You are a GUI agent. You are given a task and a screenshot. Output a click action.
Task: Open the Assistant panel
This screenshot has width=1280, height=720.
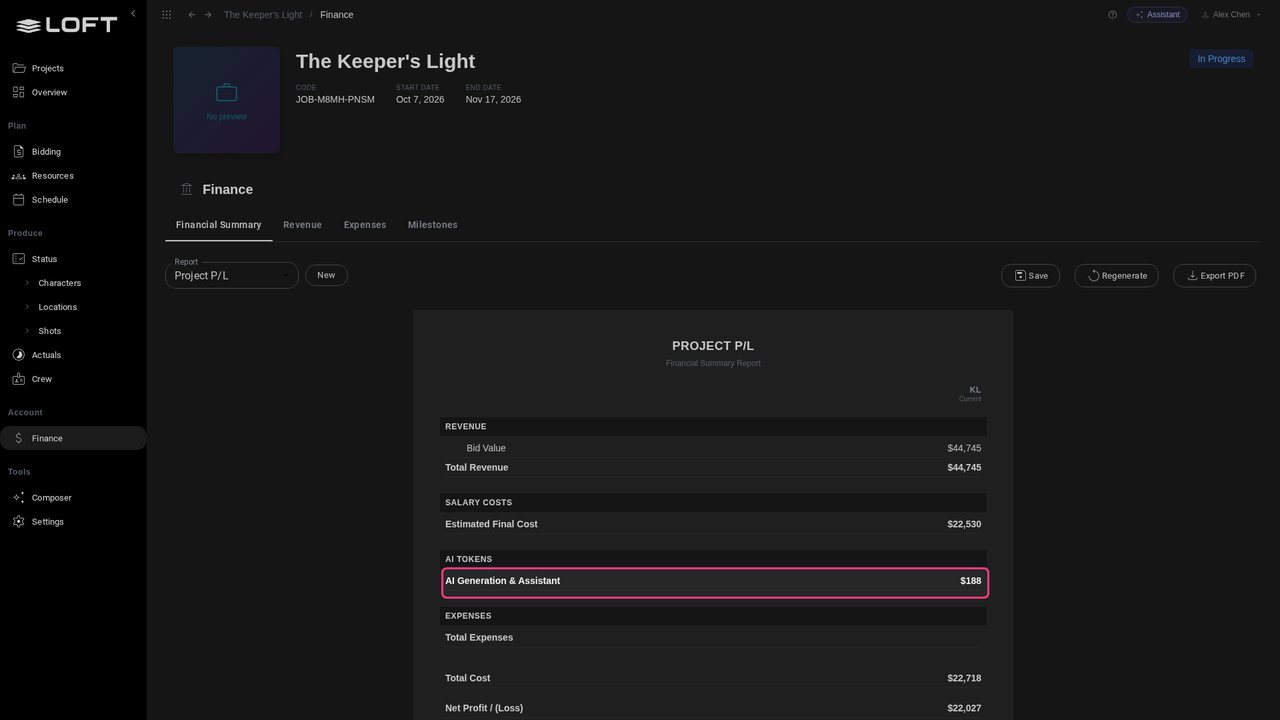[1157, 15]
